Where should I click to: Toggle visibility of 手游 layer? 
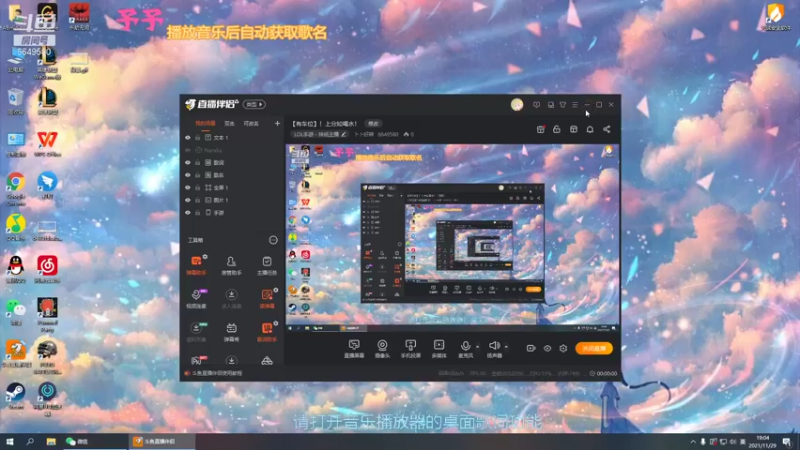point(188,213)
